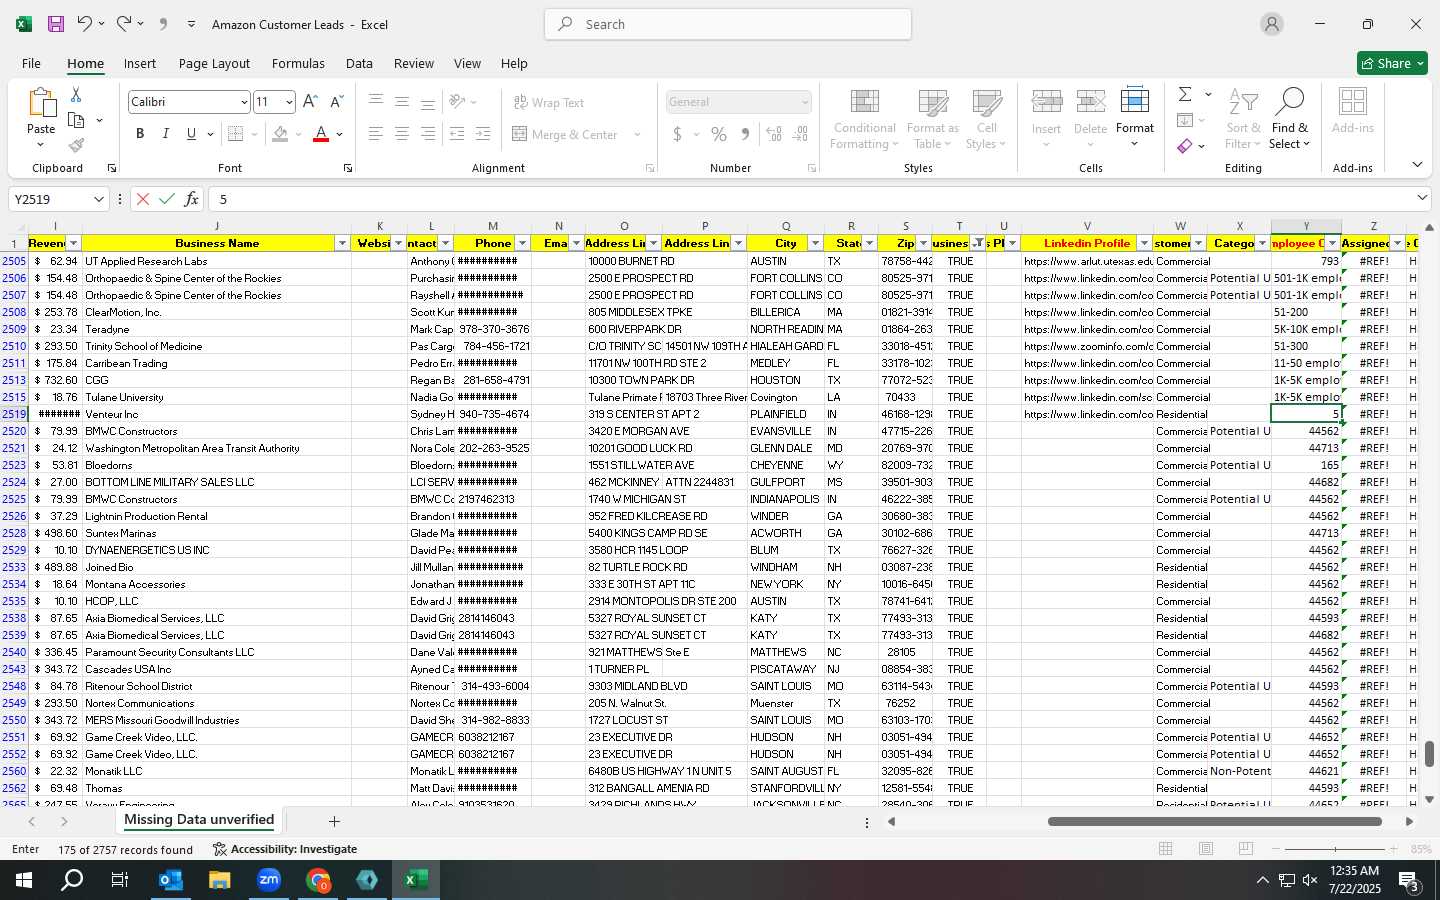Switch to the Review tab
The image size is (1440, 900).
coord(414,63)
